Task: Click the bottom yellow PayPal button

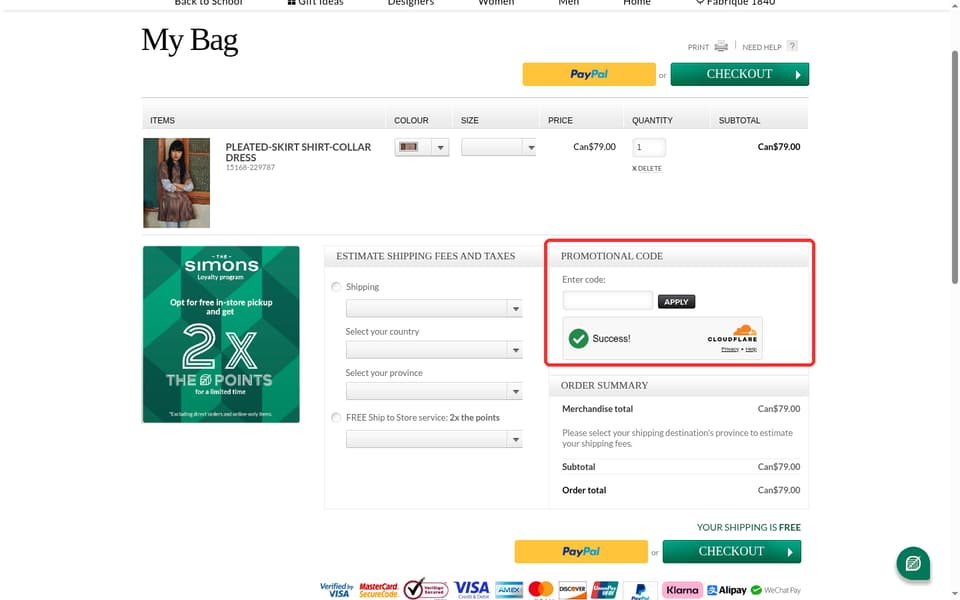Action: tap(581, 552)
